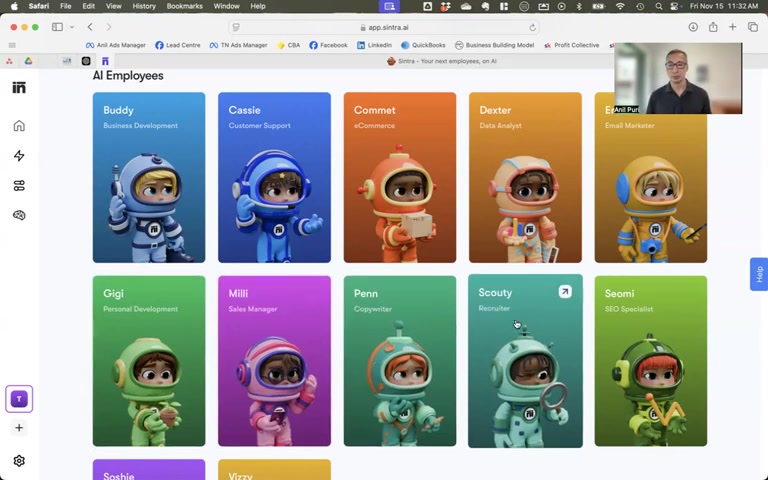Go forward with the Safari forward arrow

tap(109, 27)
